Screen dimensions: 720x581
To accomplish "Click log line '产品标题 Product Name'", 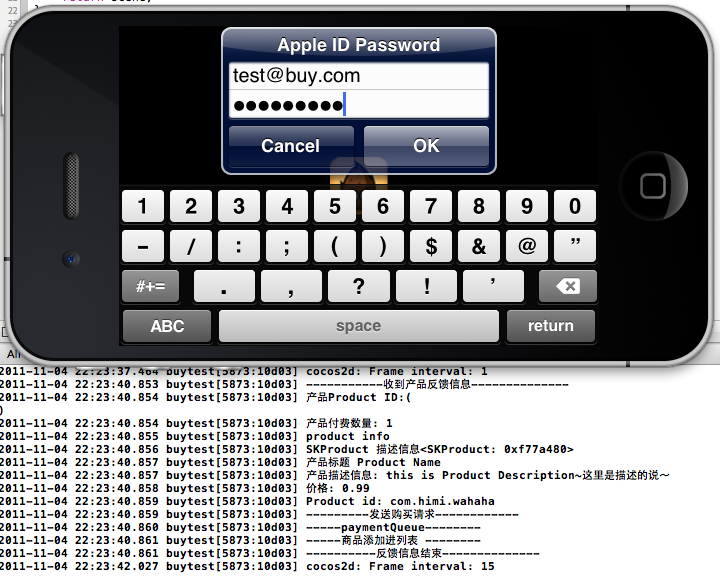I will click(x=373, y=462).
